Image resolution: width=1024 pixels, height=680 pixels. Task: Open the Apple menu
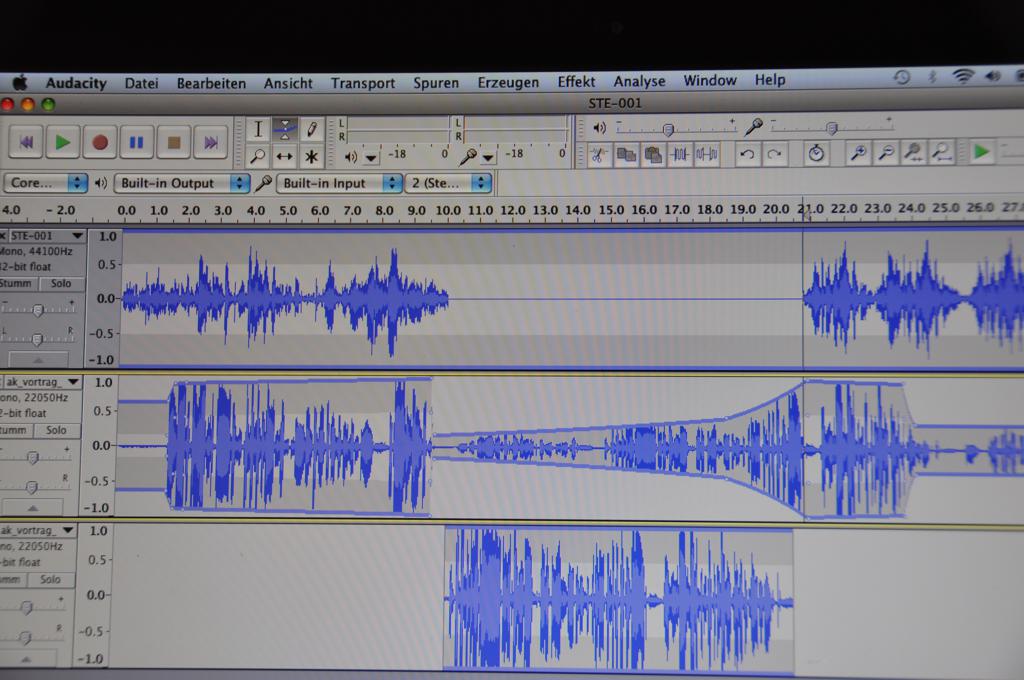click(21, 83)
